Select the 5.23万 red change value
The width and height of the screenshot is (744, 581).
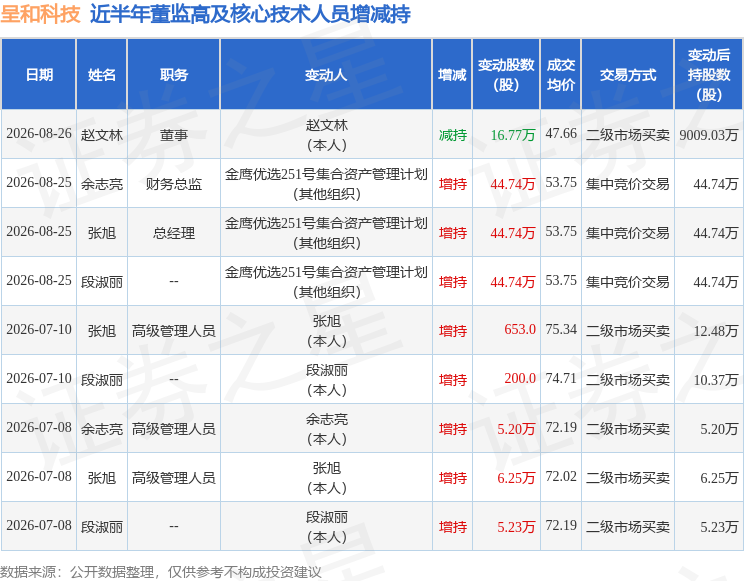point(516,527)
